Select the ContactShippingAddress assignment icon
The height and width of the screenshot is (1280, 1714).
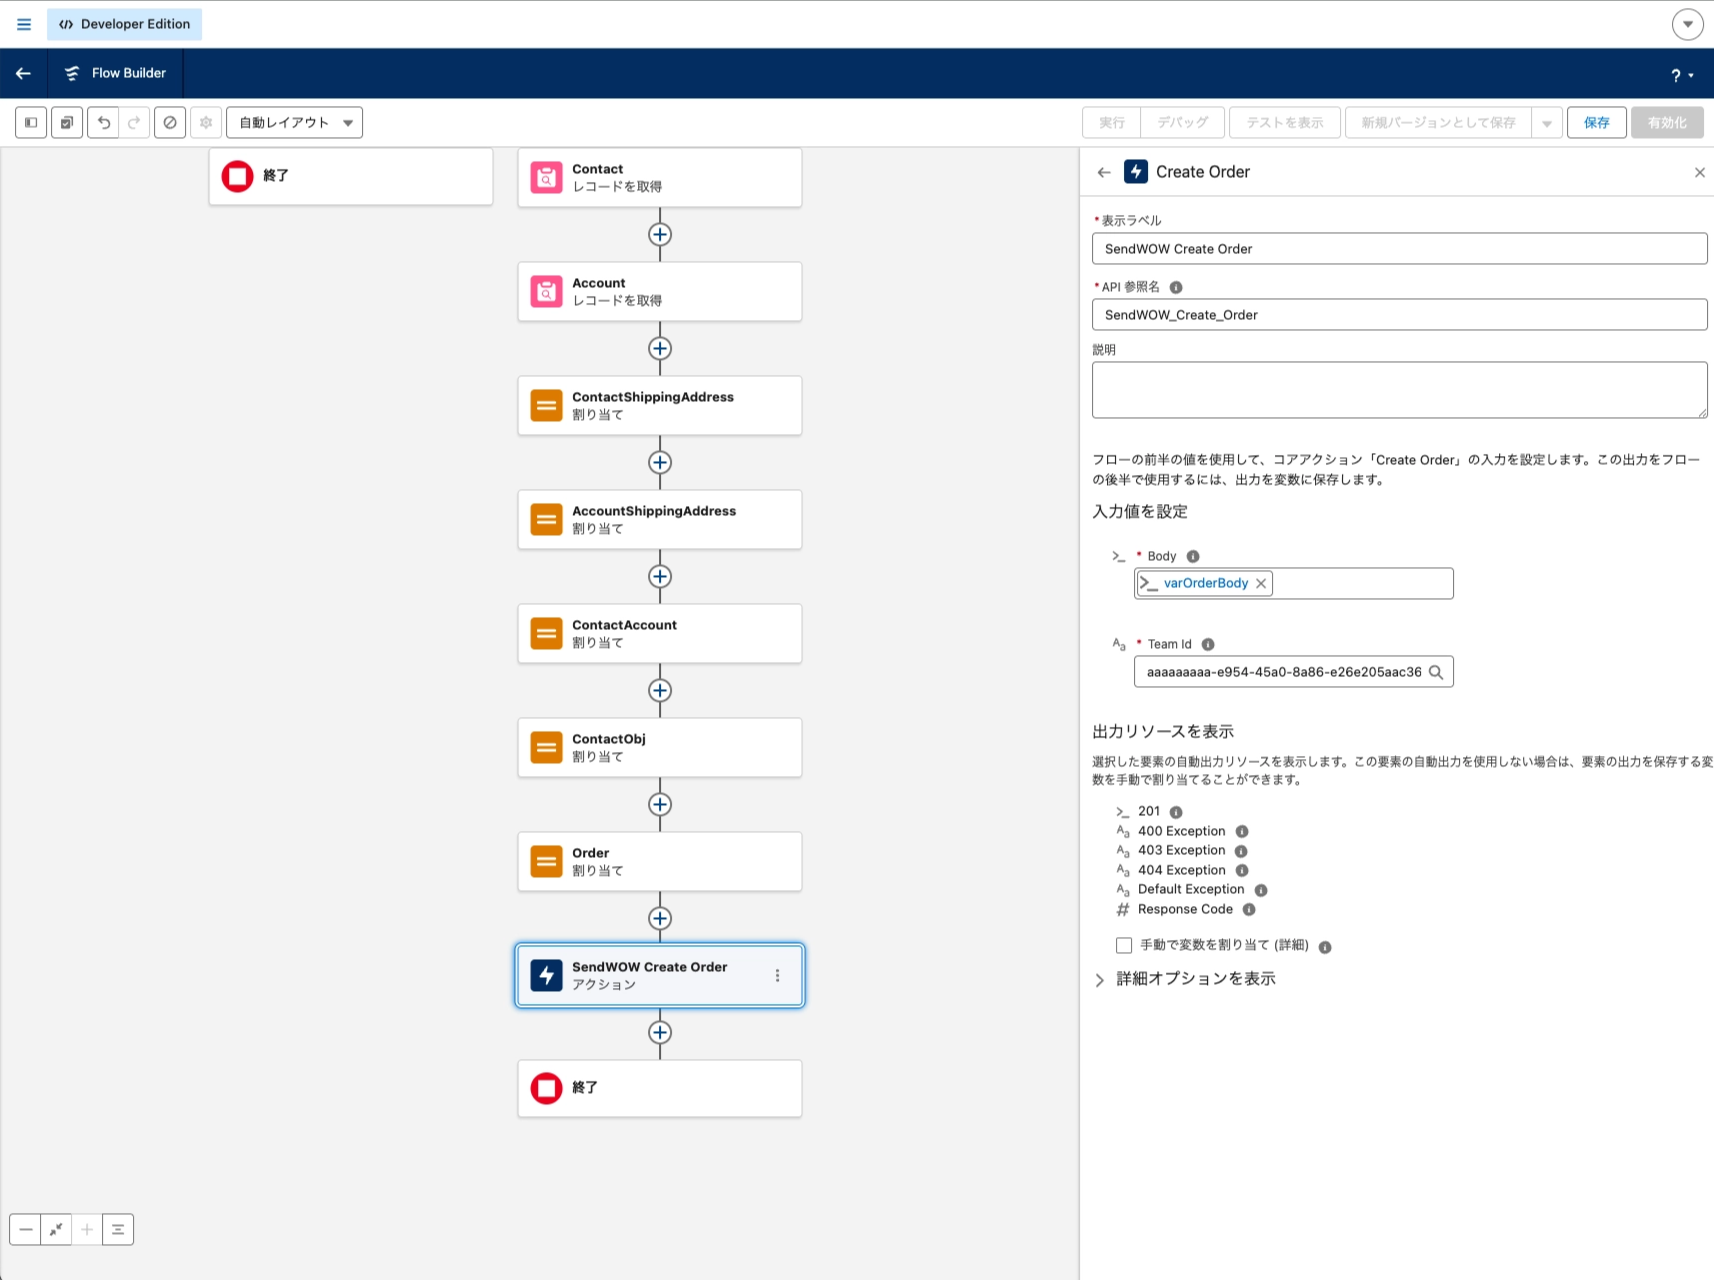click(x=546, y=405)
